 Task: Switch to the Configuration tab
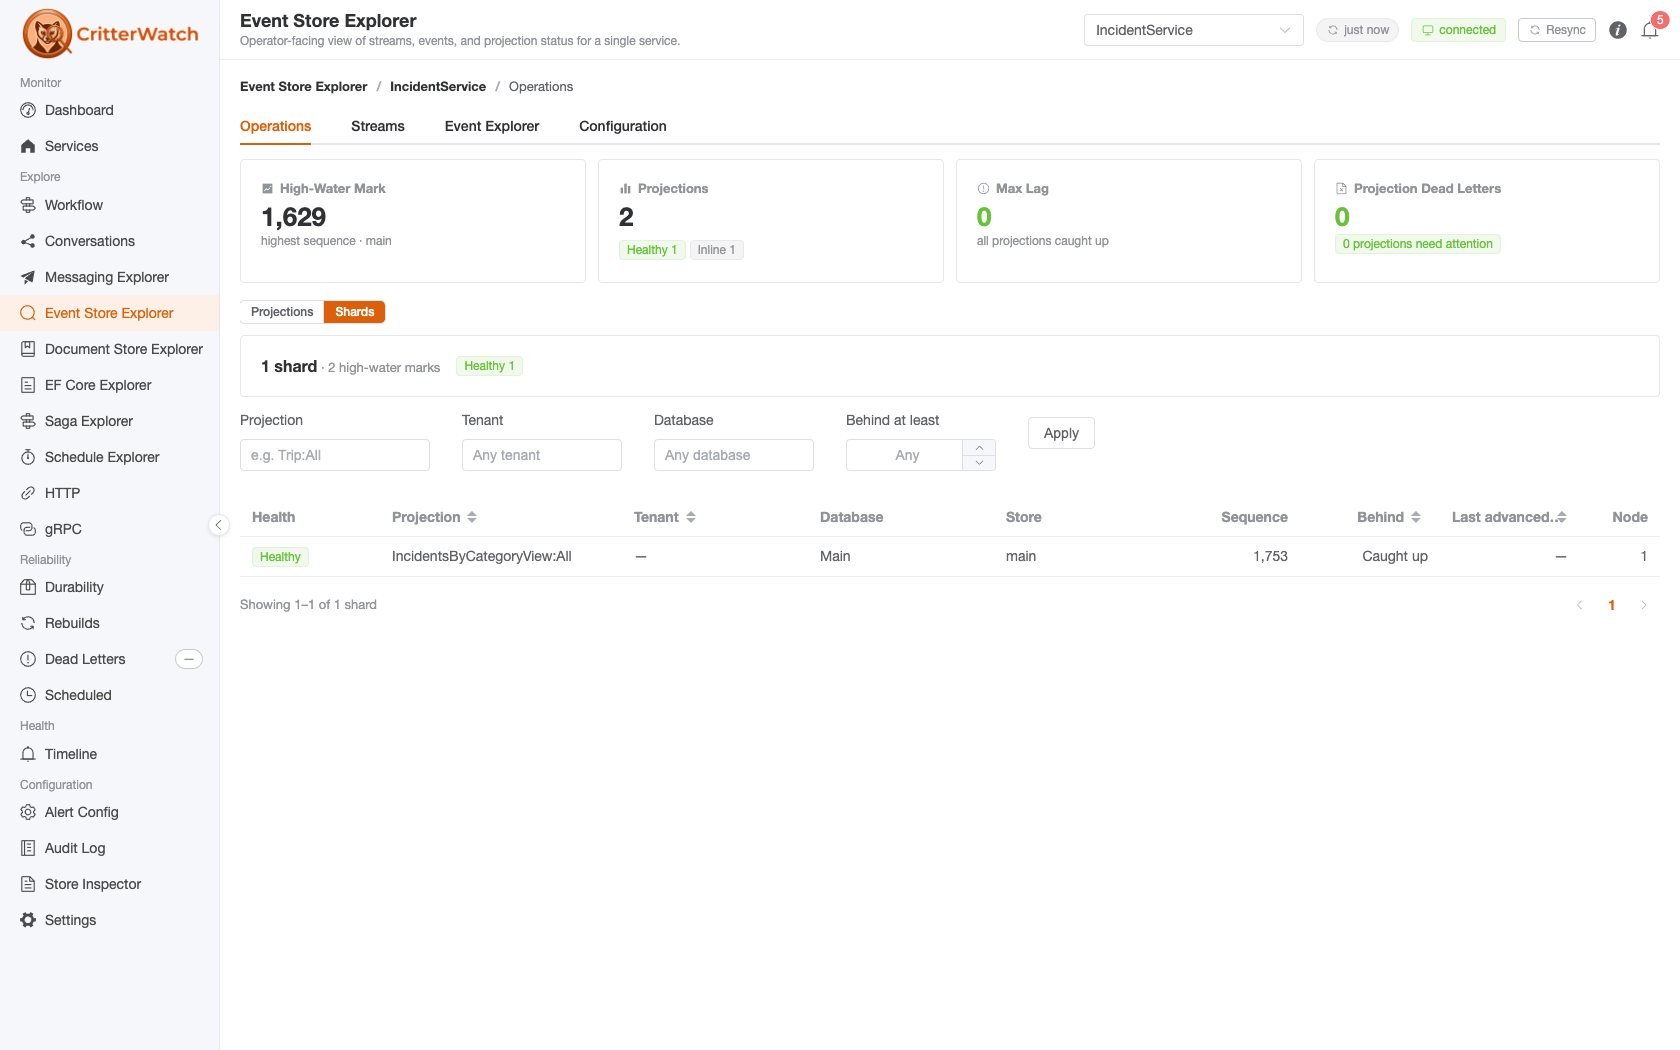tap(623, 126)
